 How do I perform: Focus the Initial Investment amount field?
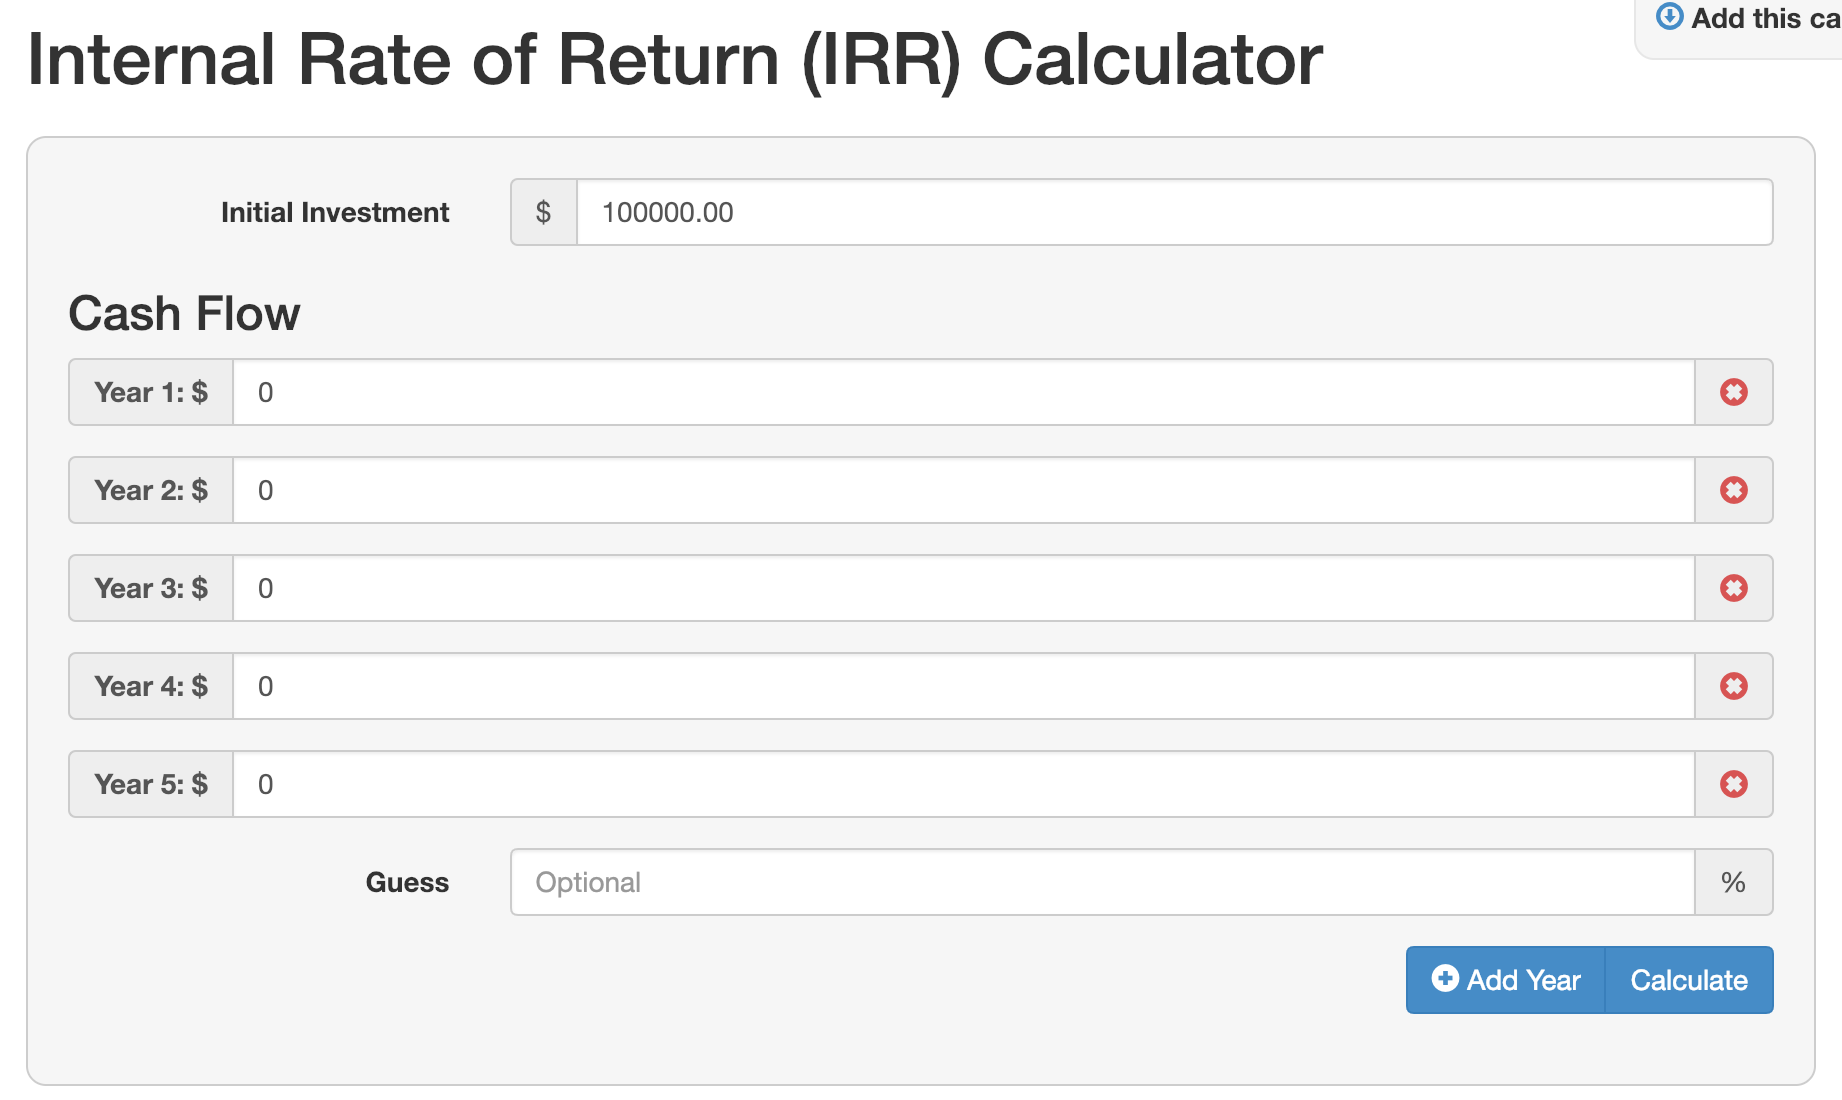(x=1174, y=212)
